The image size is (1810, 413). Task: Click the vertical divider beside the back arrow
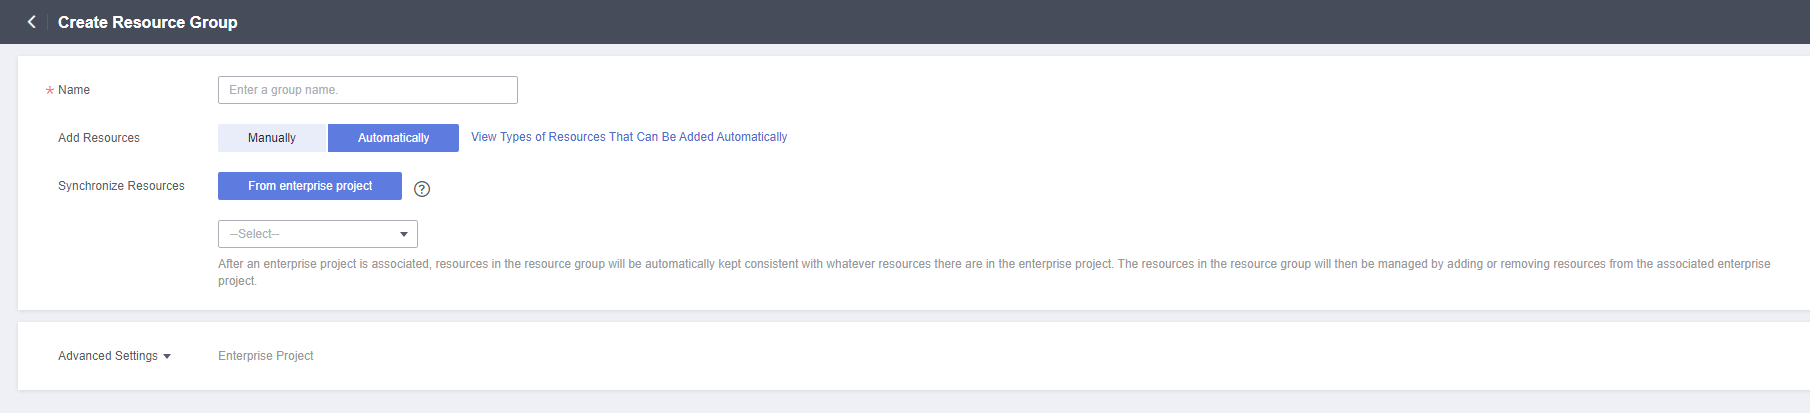coord(47,22)
